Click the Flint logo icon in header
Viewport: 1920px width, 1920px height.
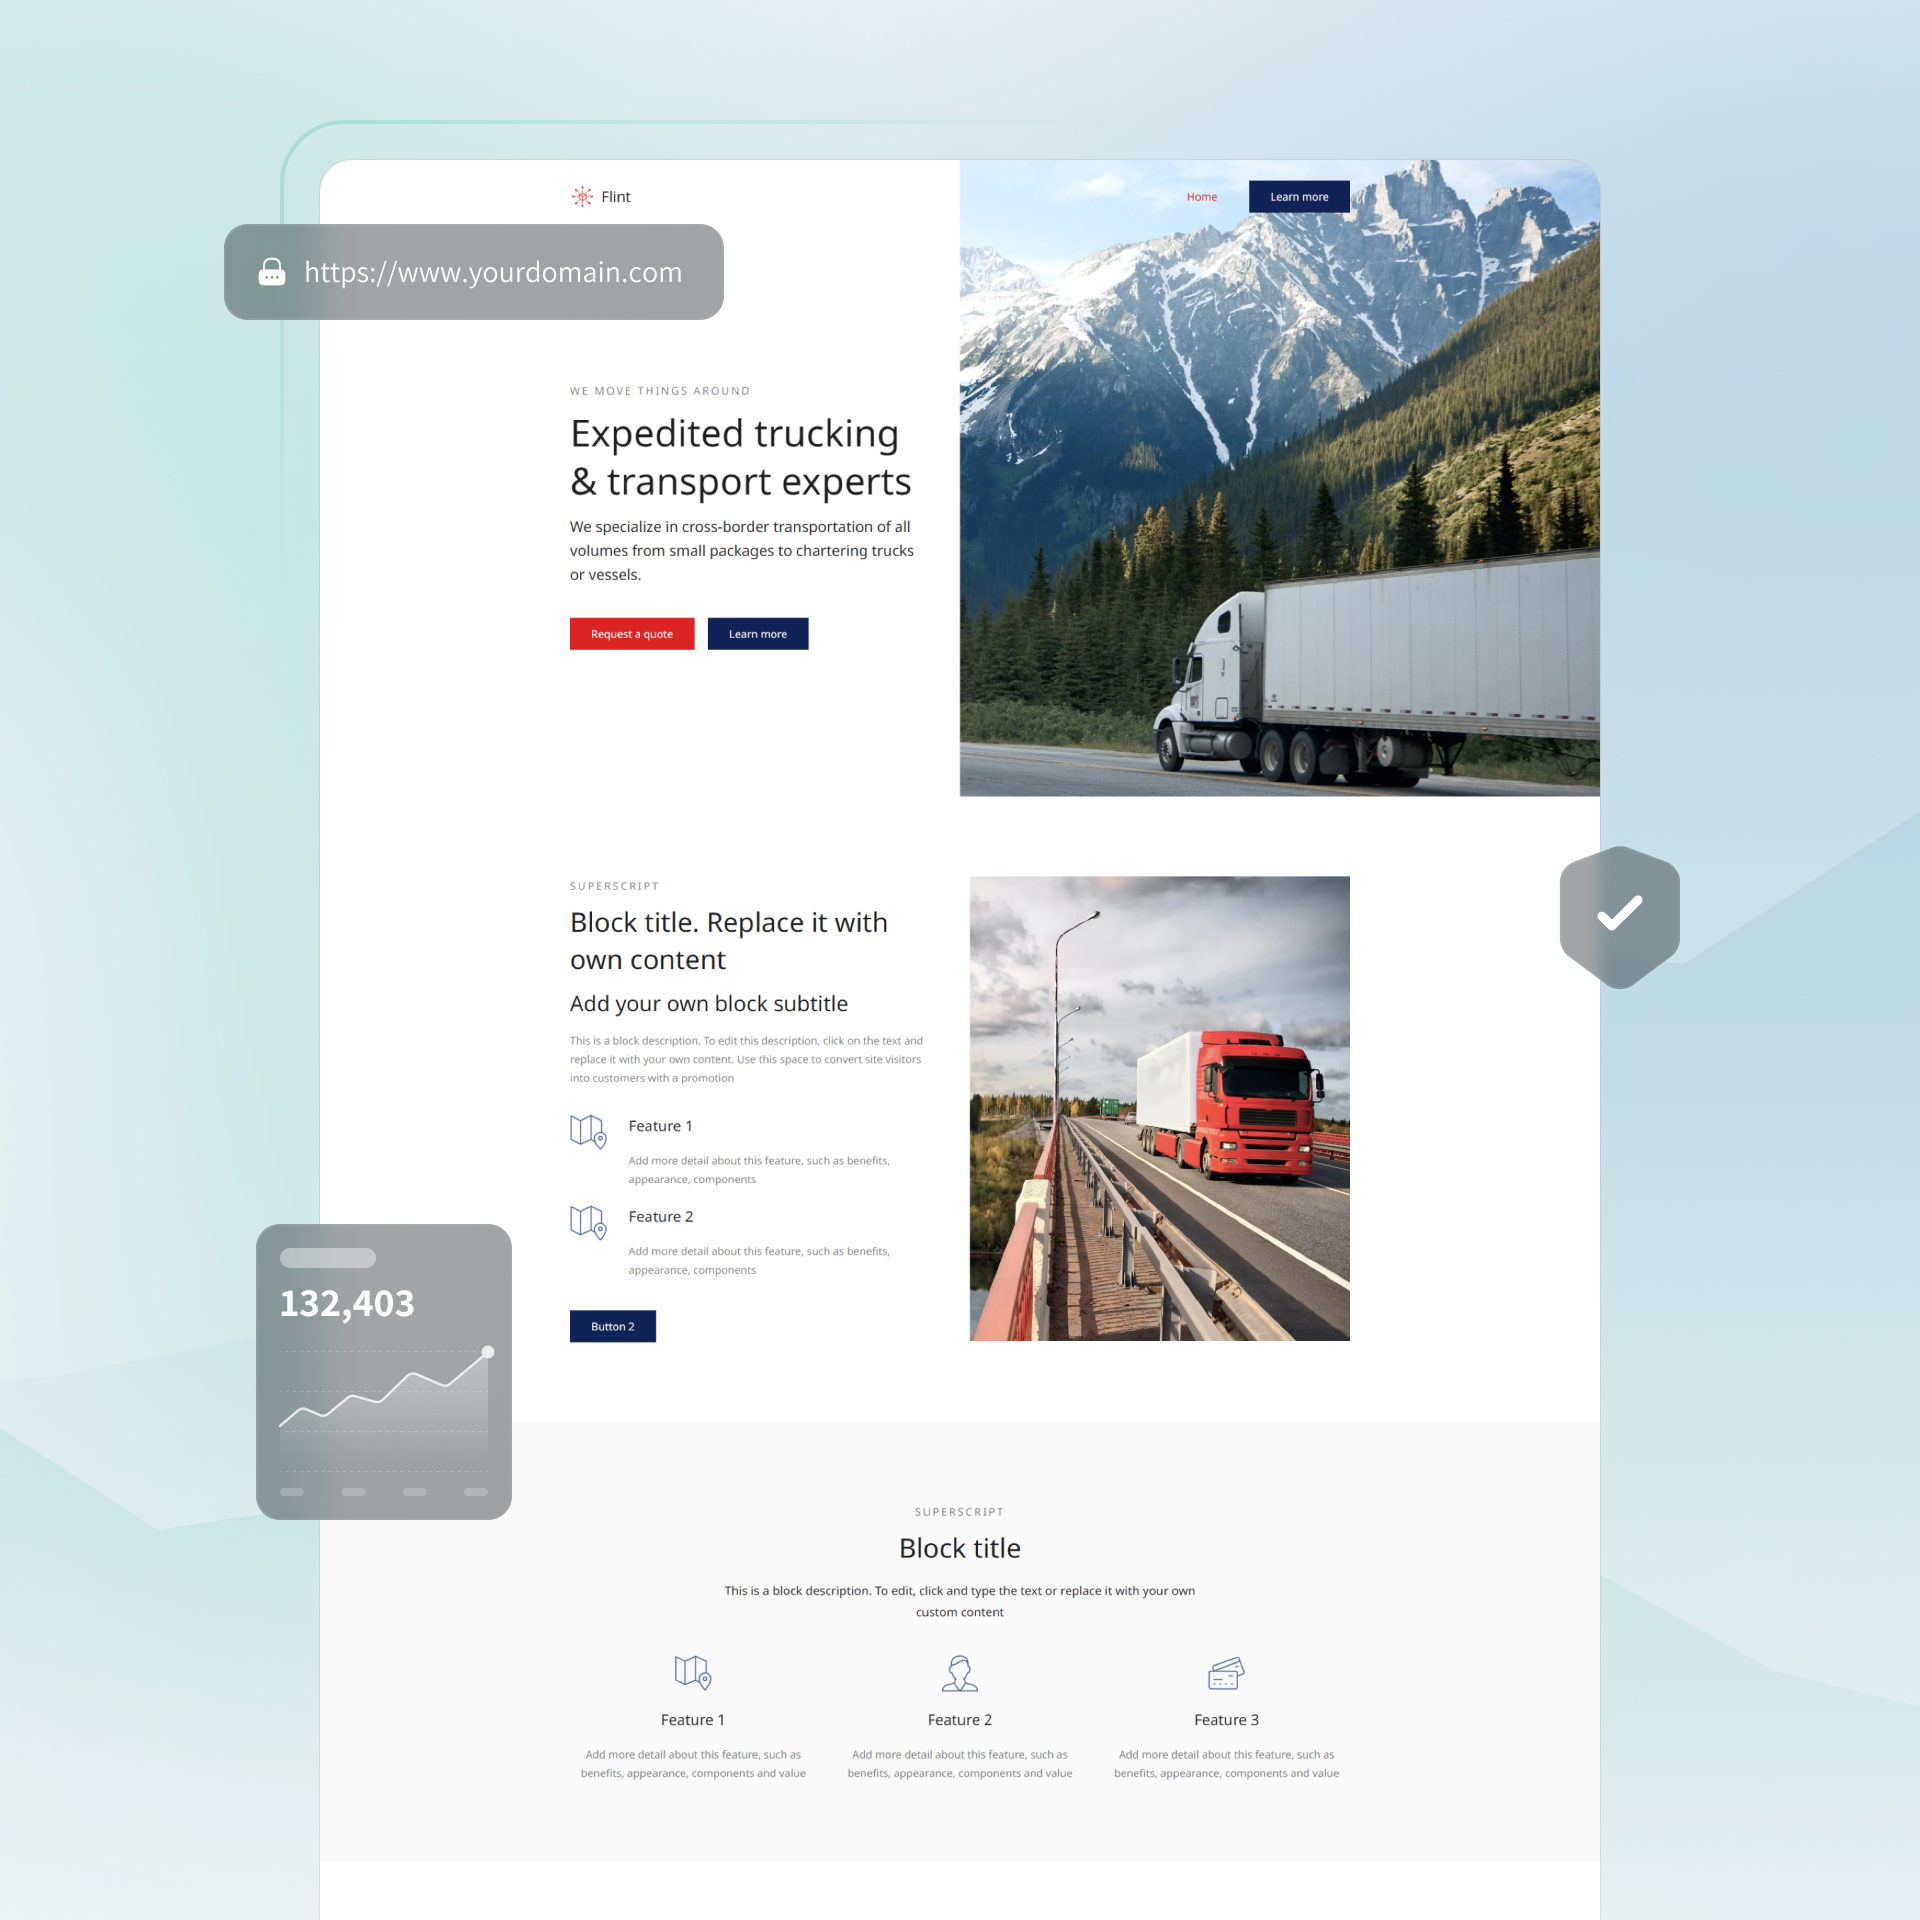(x=582, y=195)
